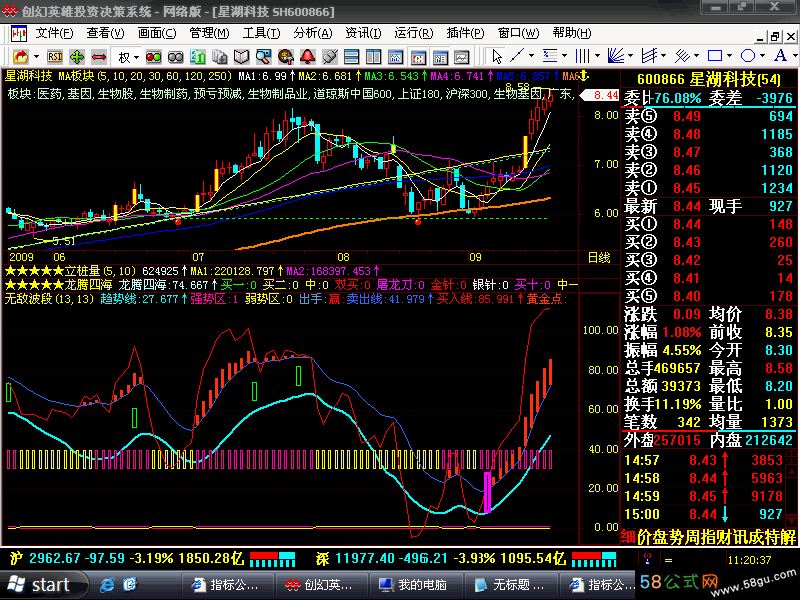
Task: Select the octagon shape drawing tool
Action: point(748,55)
